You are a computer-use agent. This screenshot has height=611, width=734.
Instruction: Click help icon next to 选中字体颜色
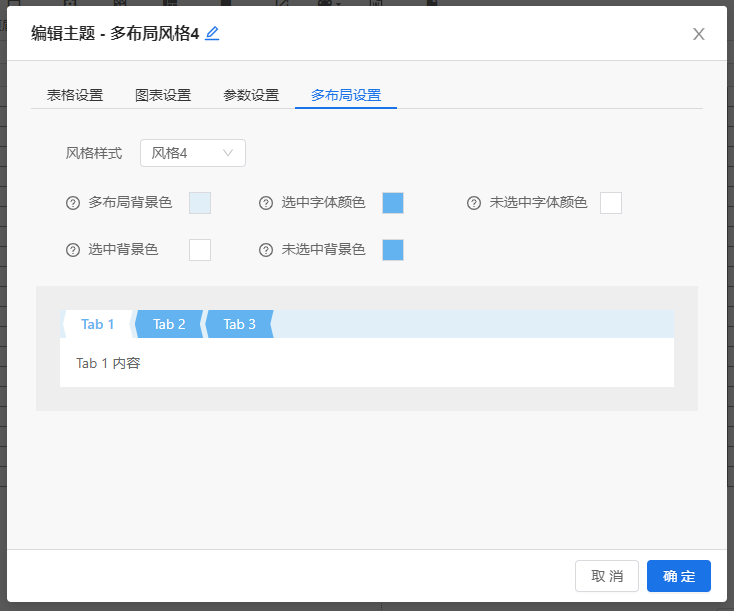tap(266, 203)
